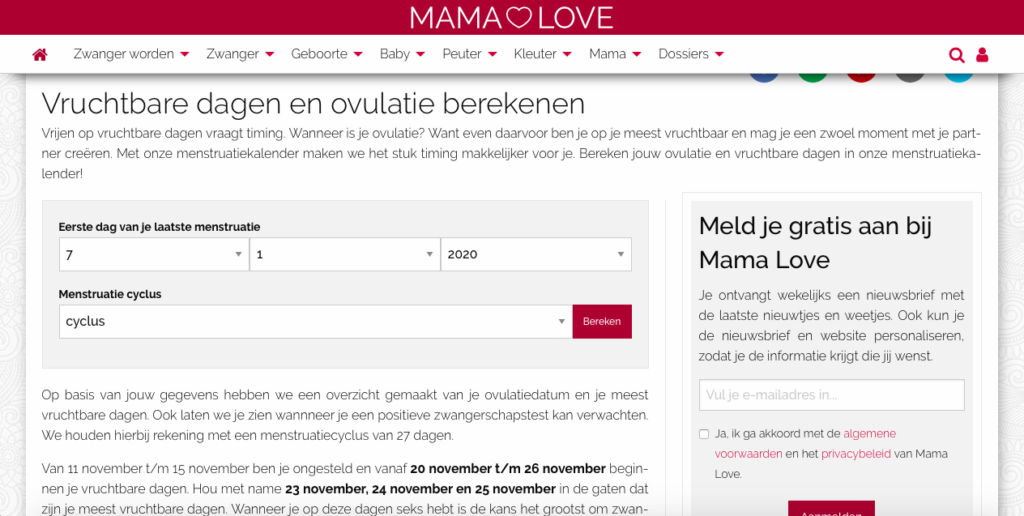
Task: Open the search magnifier icon
Action: click(x=956, y=55)
